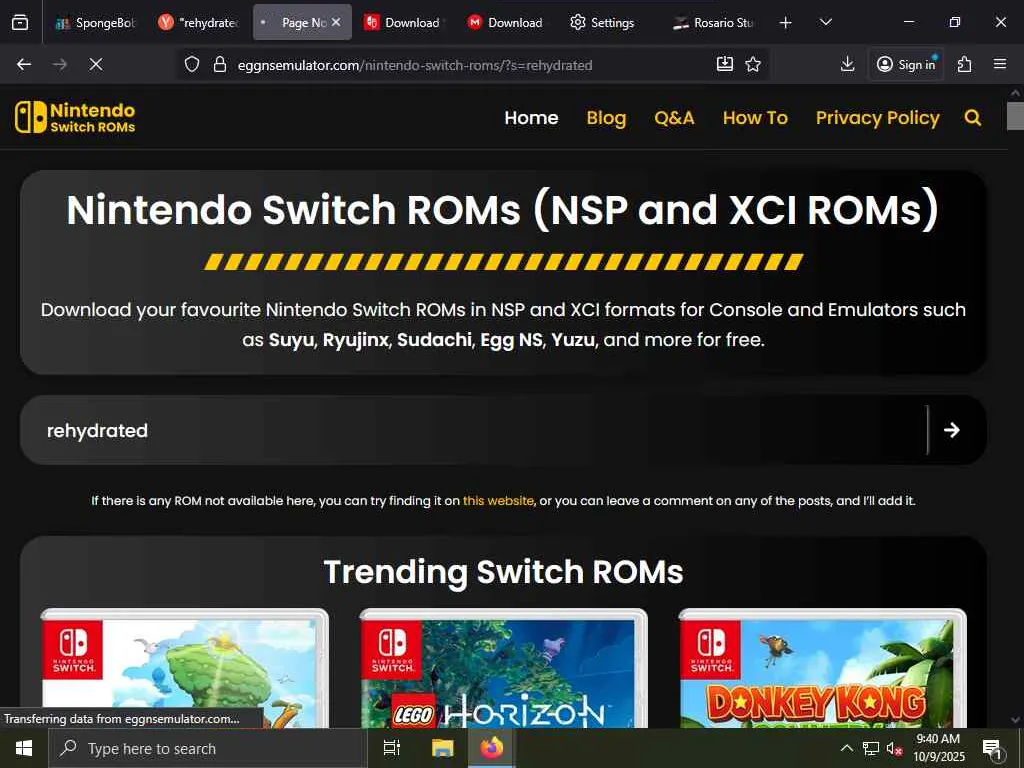
Task: Open tracking protection shield icon
Action: (191, 64)
